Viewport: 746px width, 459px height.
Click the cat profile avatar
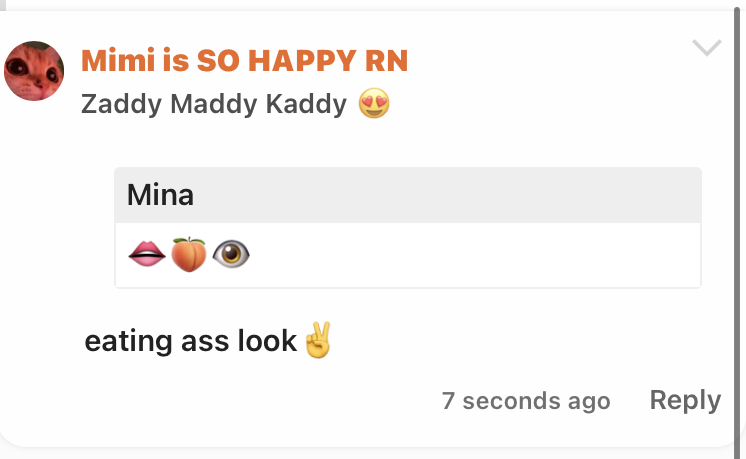34,71
